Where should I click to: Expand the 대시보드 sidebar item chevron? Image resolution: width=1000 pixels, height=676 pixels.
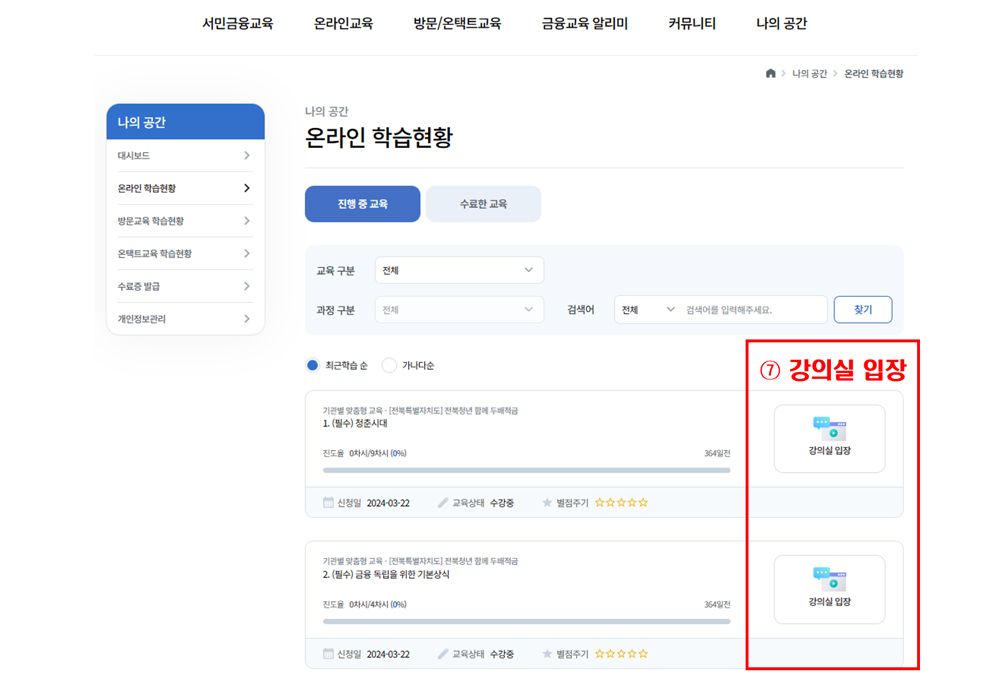click(x=247, y=156)
